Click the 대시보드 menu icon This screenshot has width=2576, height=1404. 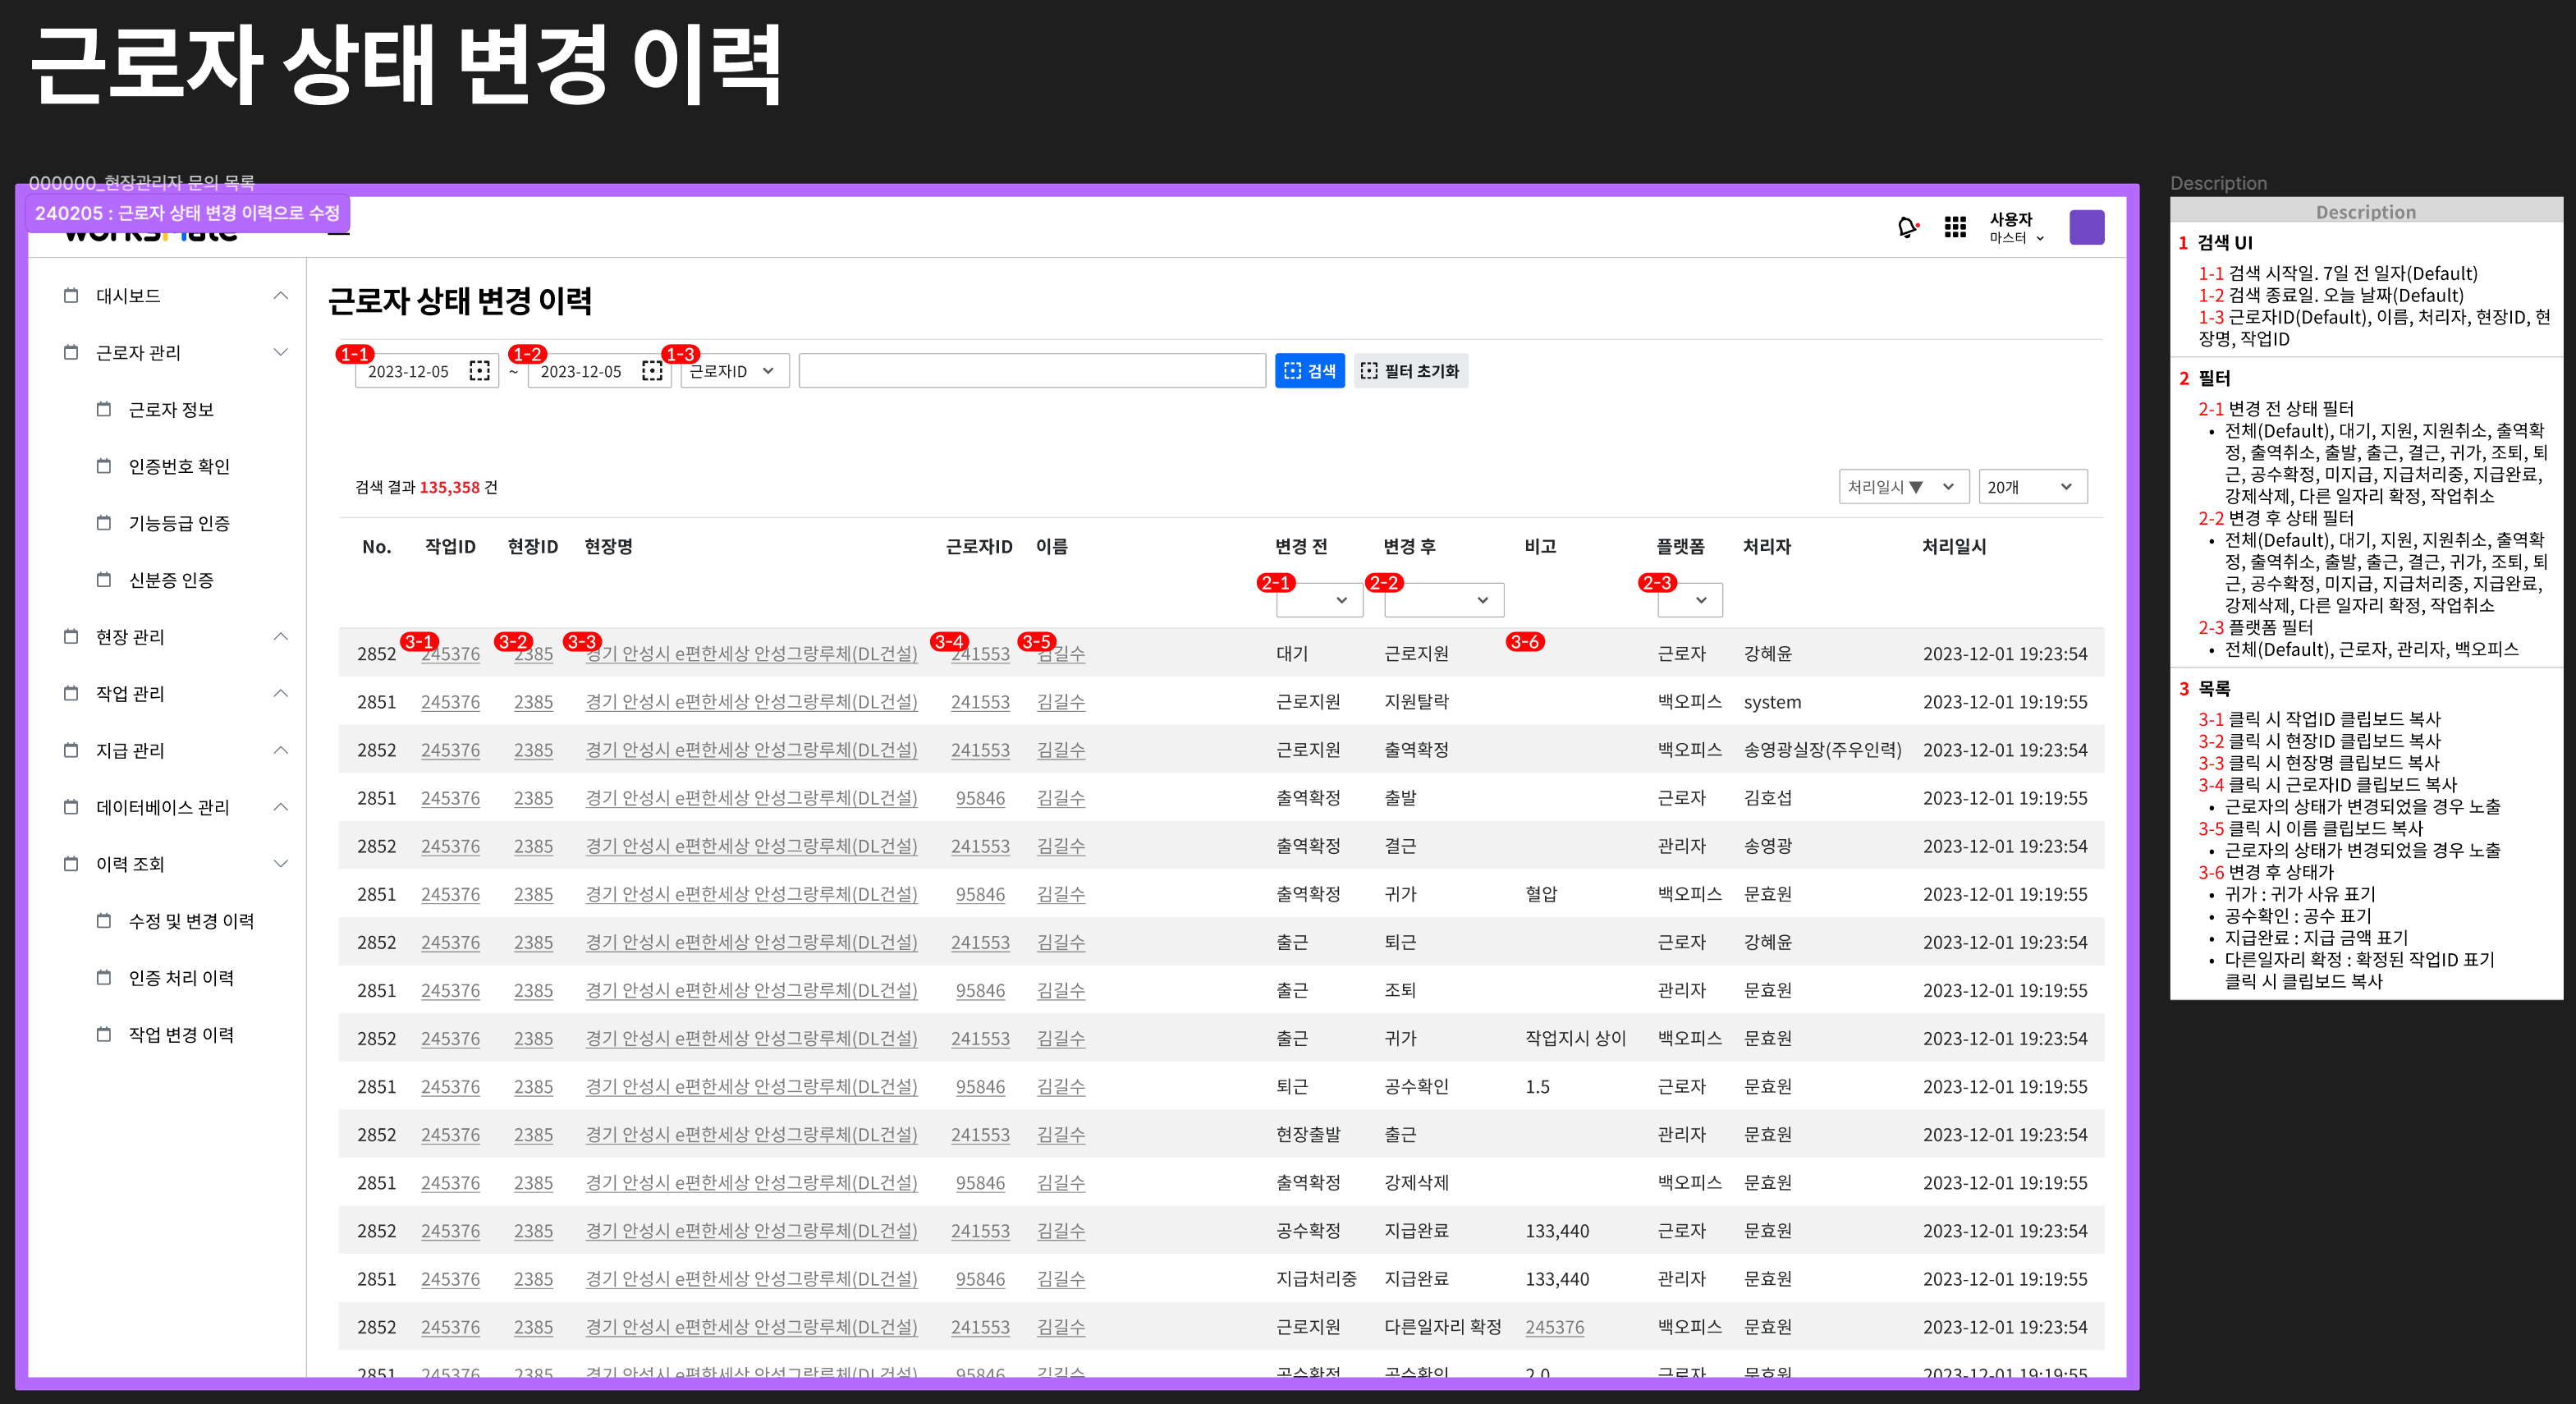click(71, 296)
